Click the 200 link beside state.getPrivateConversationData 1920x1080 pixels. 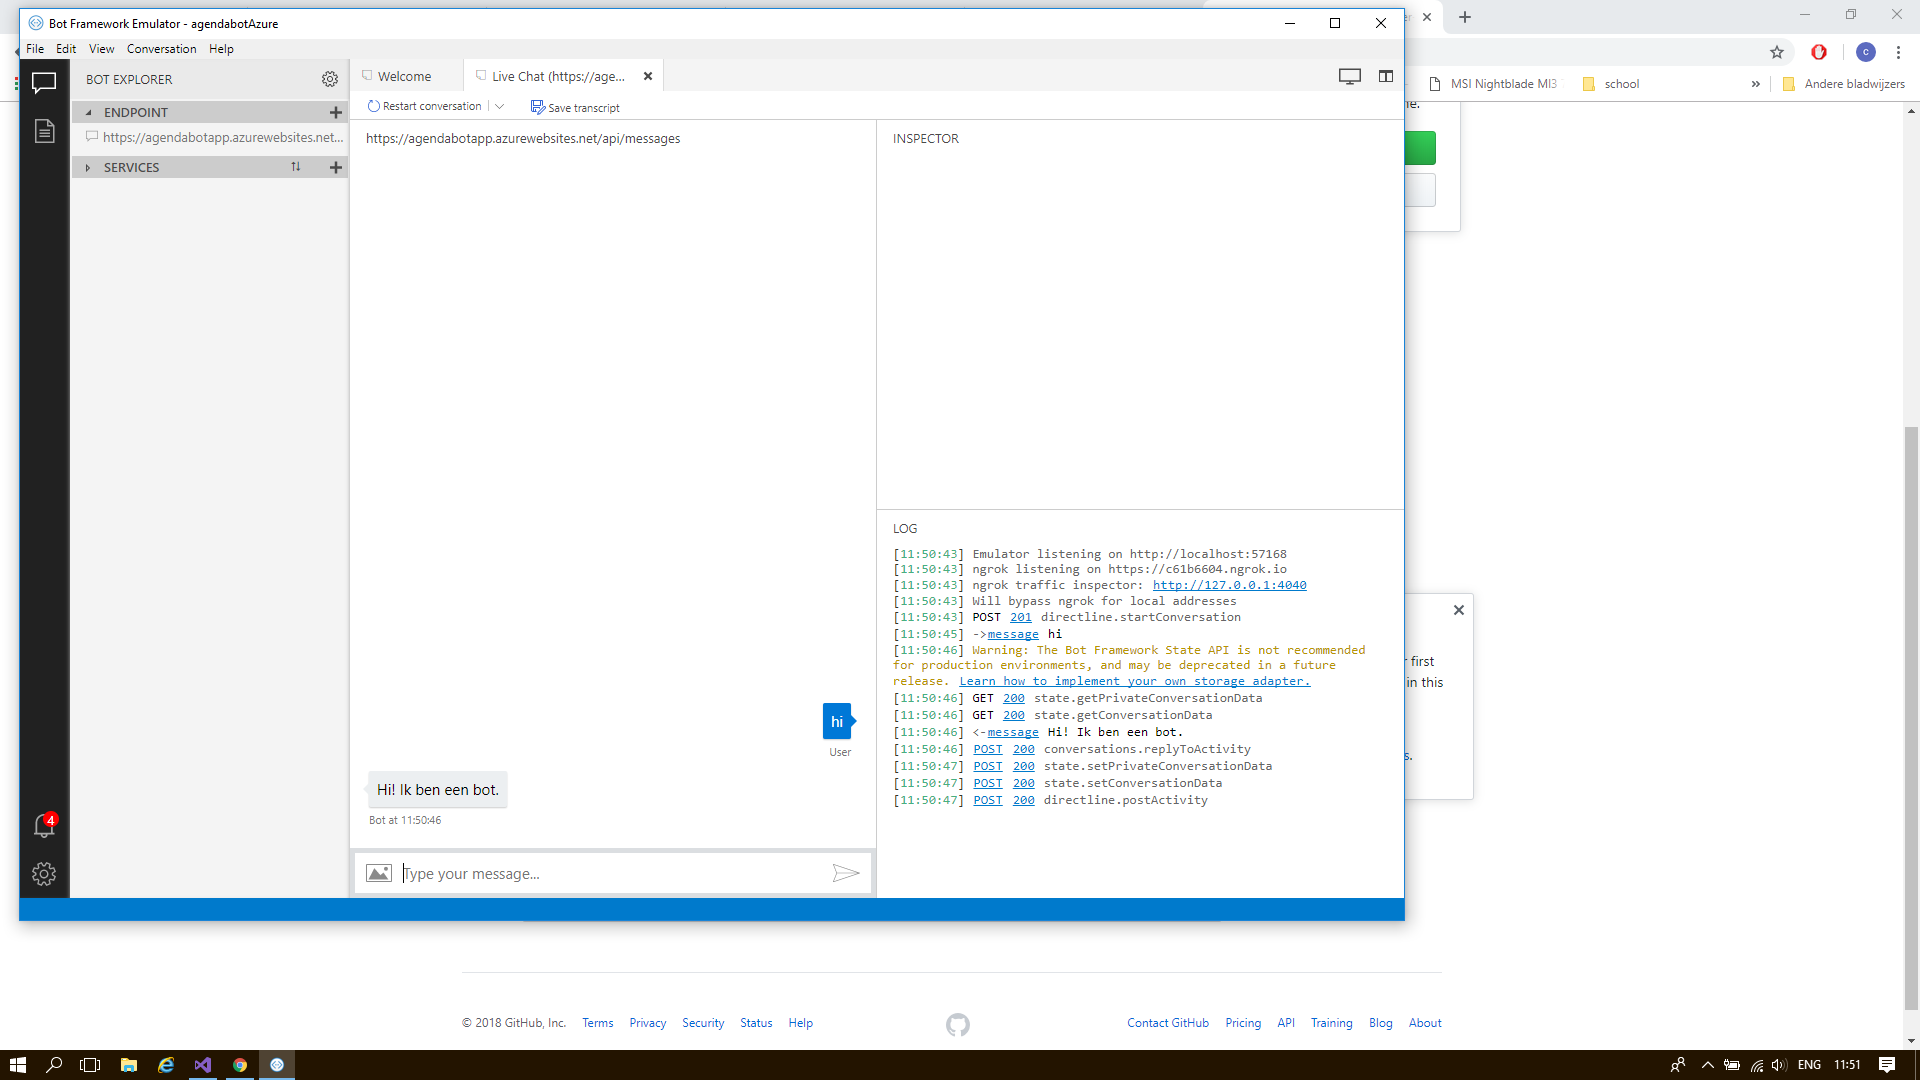[x=1014, y=698]
